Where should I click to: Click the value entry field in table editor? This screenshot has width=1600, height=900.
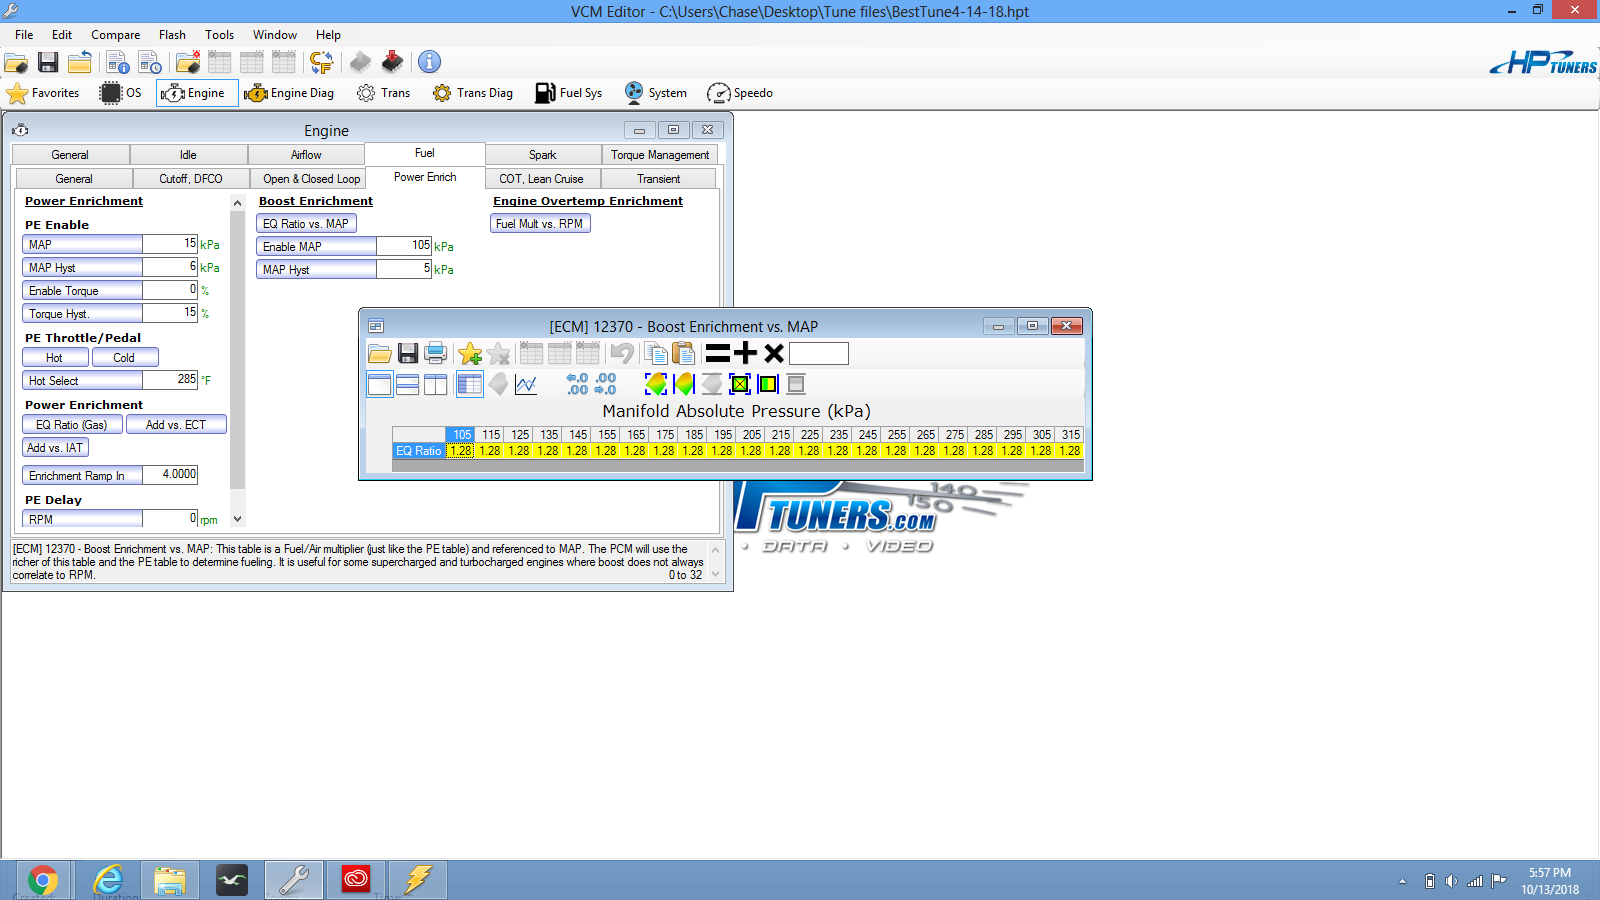point(819,353)
